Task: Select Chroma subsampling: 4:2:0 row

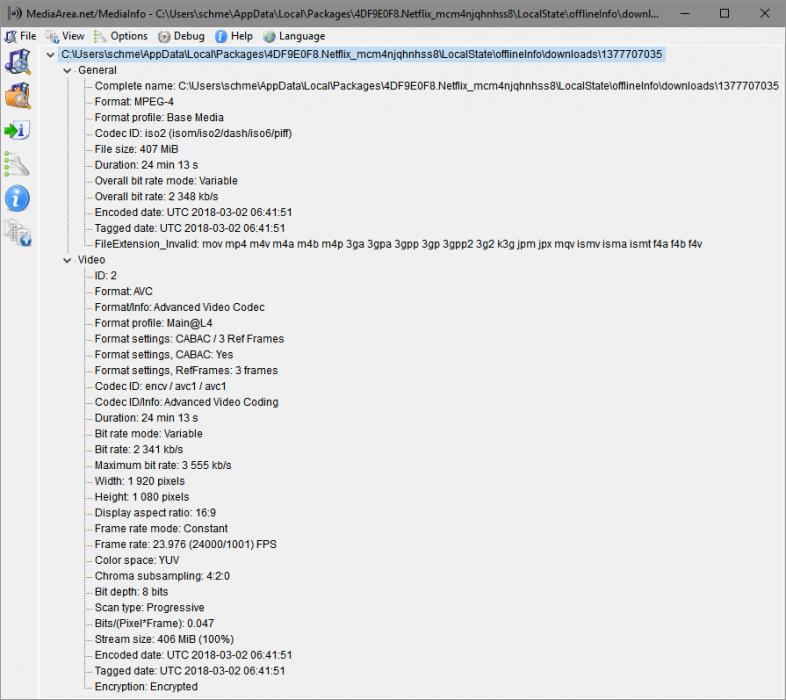Action: click(x=162, y=576)
